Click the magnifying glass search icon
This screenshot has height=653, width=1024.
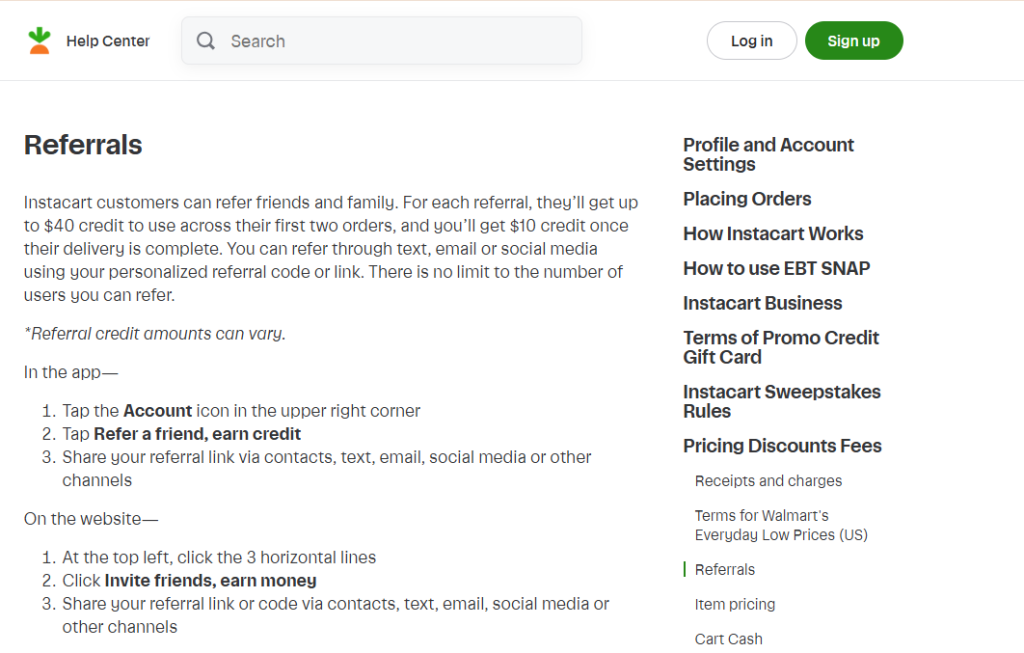[205, 41]
